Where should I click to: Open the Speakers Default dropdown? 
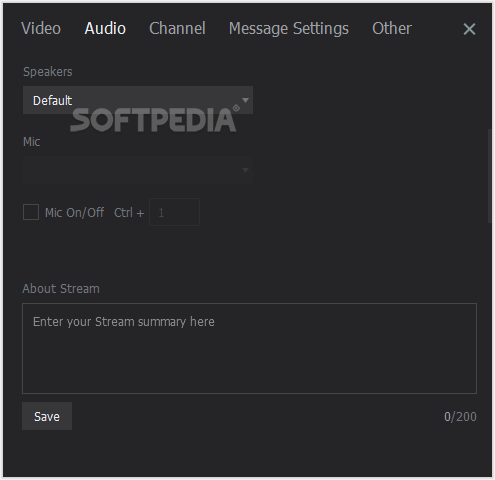coord(138,100)
